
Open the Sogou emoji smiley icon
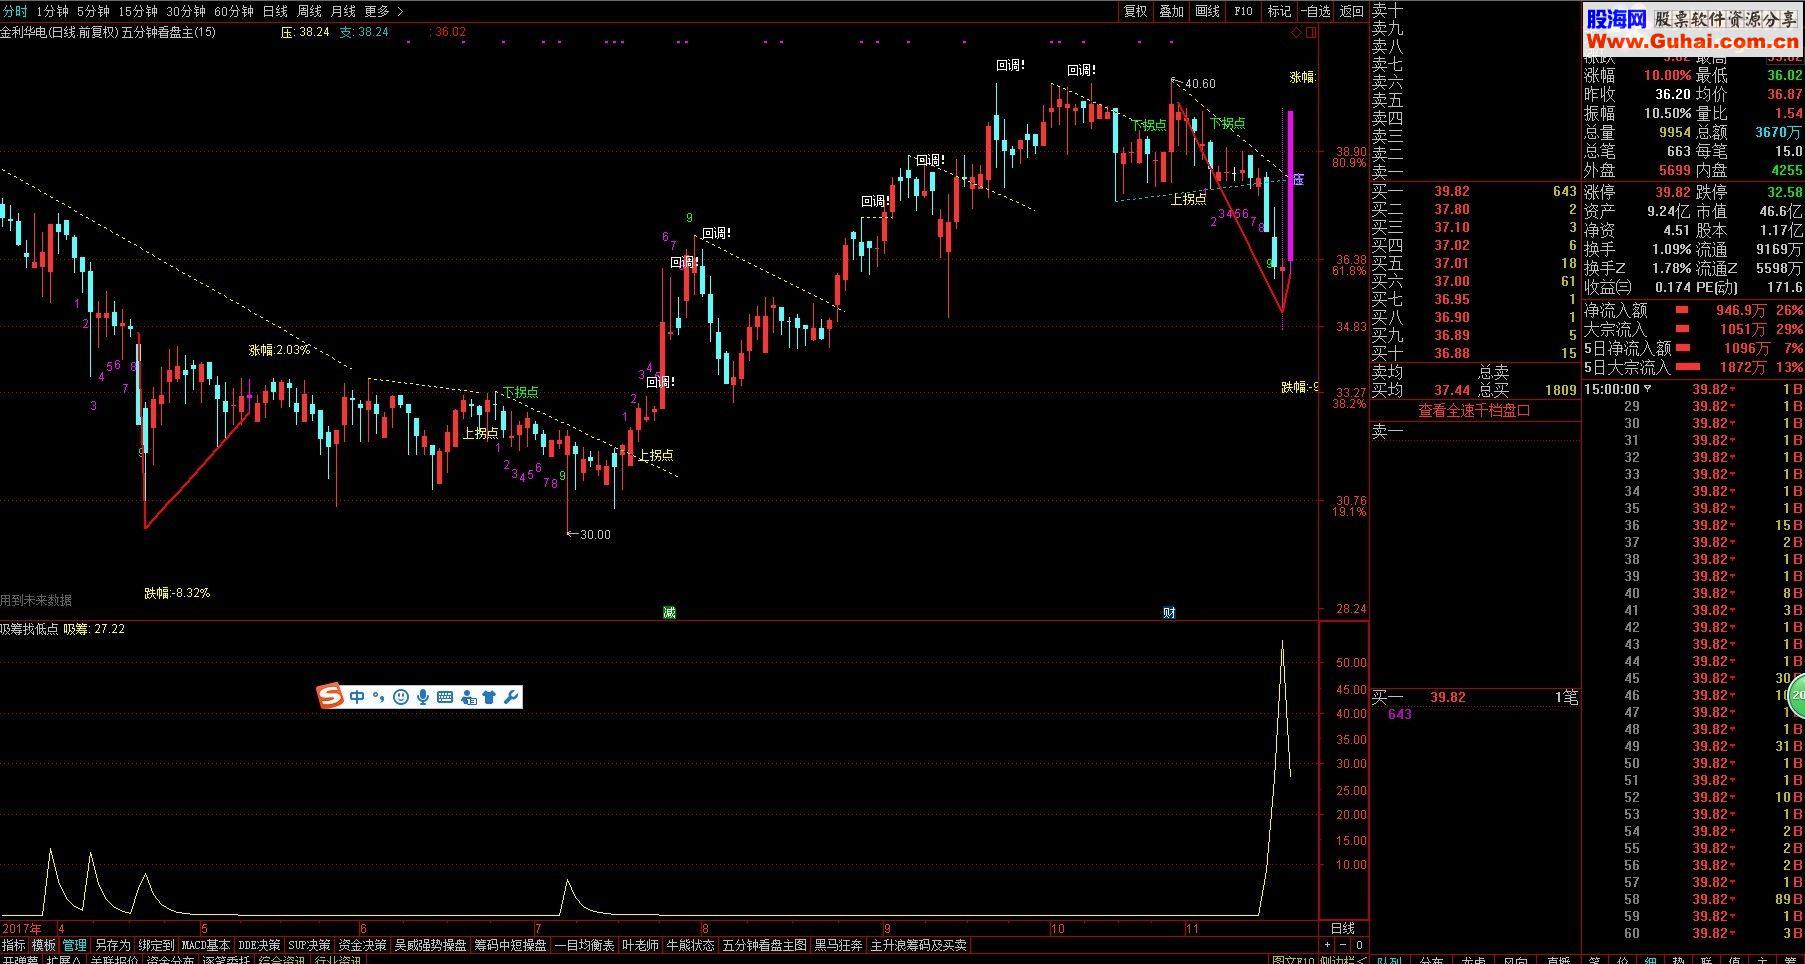[x=401, y=696]
